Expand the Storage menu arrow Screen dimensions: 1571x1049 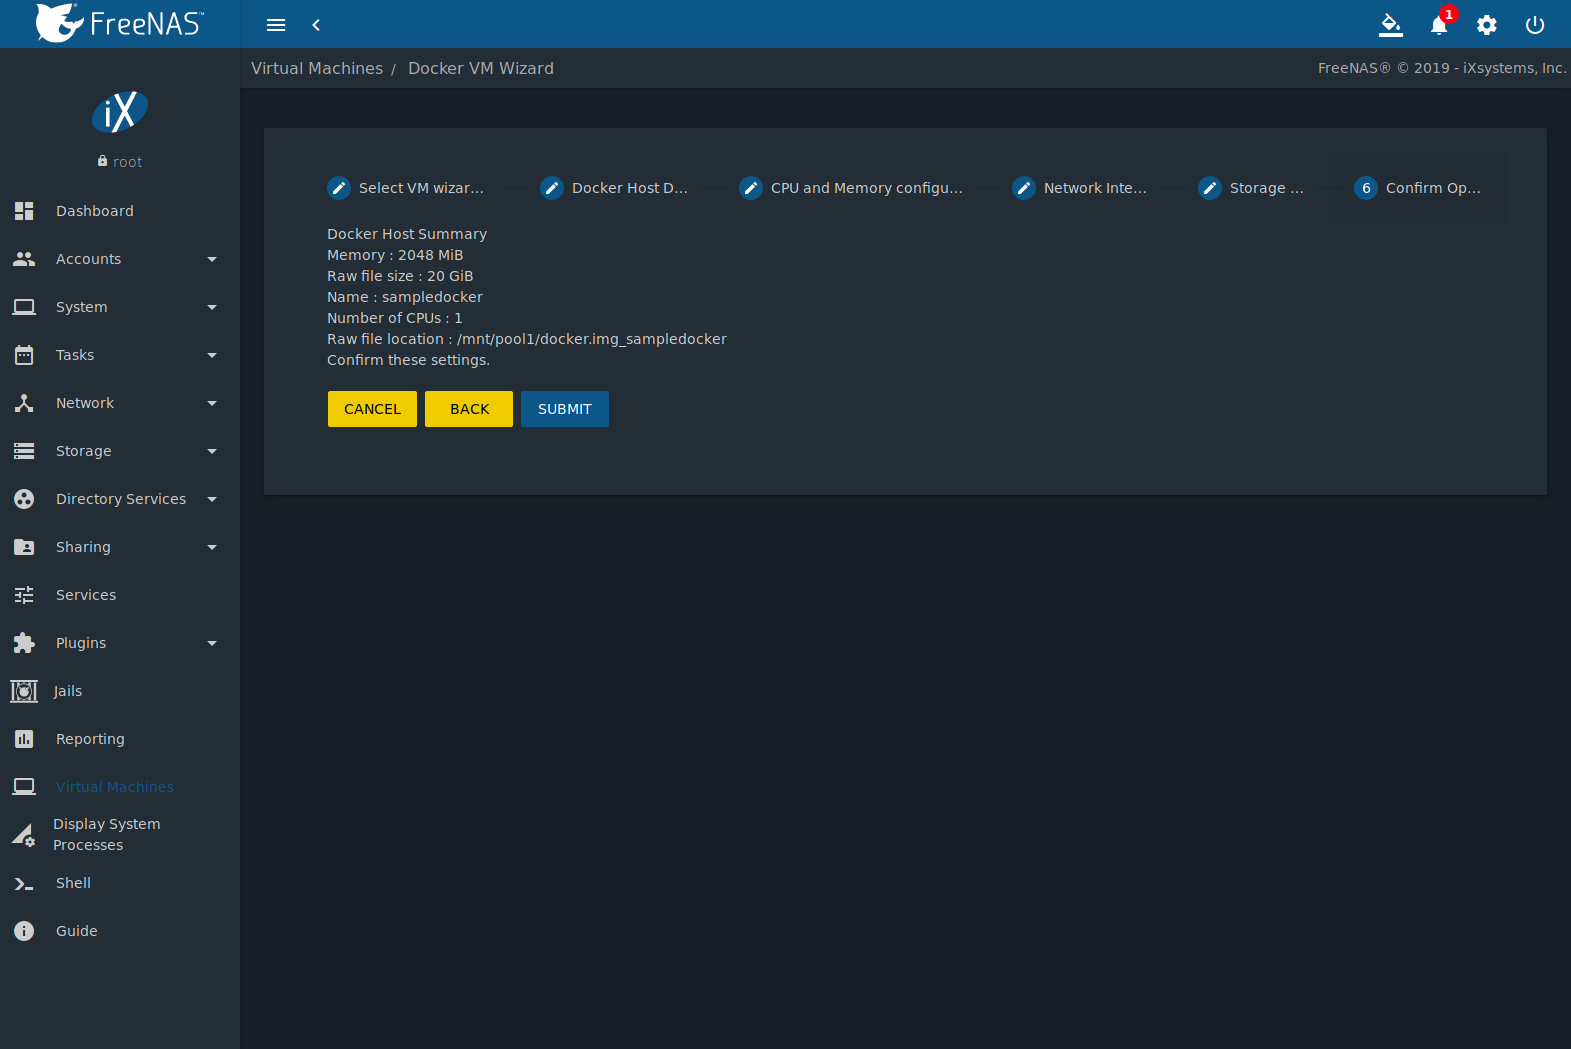click(x=212, y=451)
